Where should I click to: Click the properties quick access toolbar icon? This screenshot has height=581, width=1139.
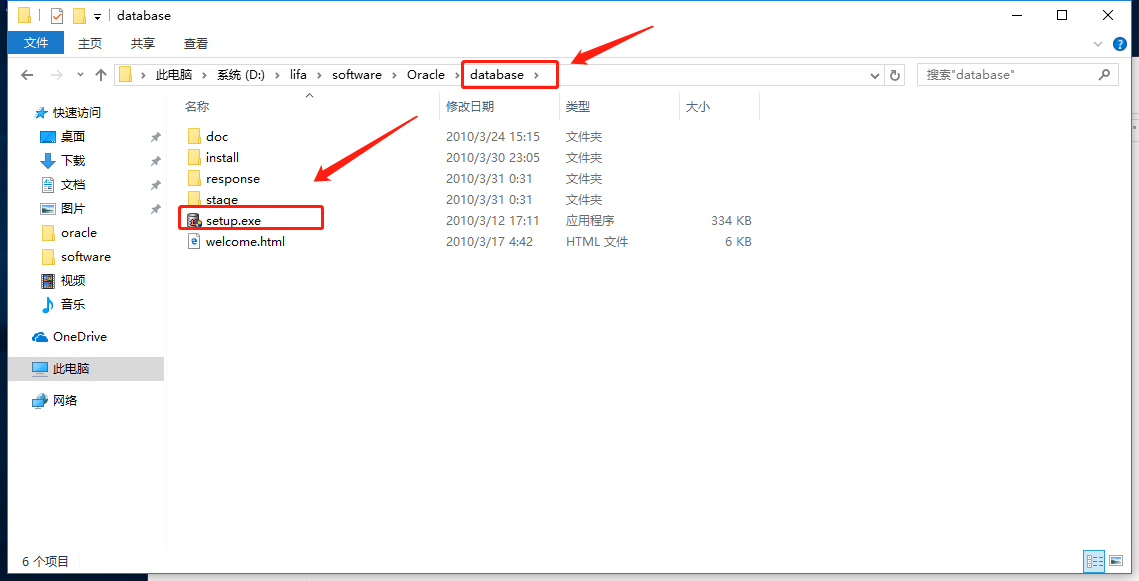coord(57,15)
